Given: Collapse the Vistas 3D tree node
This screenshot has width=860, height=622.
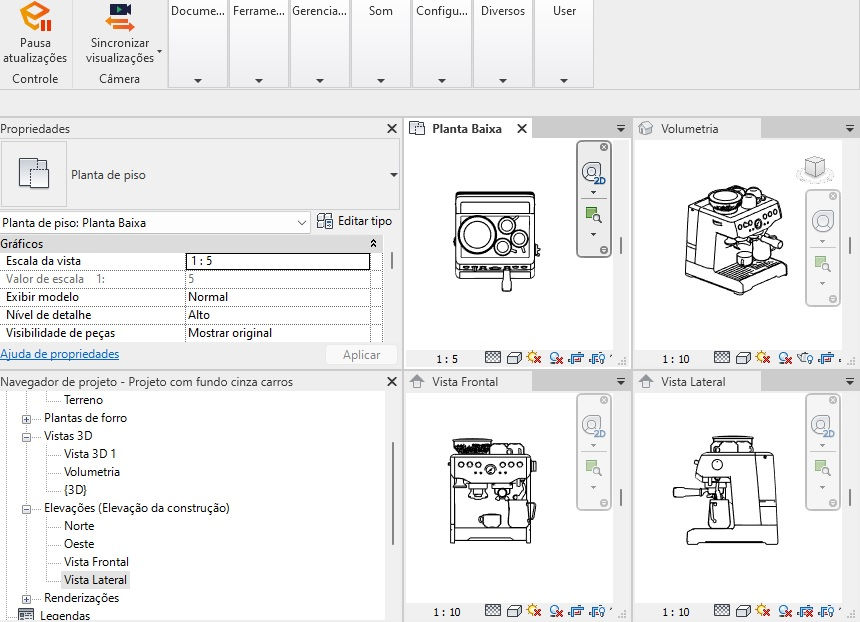Looking at the screenshot, I should pyautogui.click(x=26, y=437).
